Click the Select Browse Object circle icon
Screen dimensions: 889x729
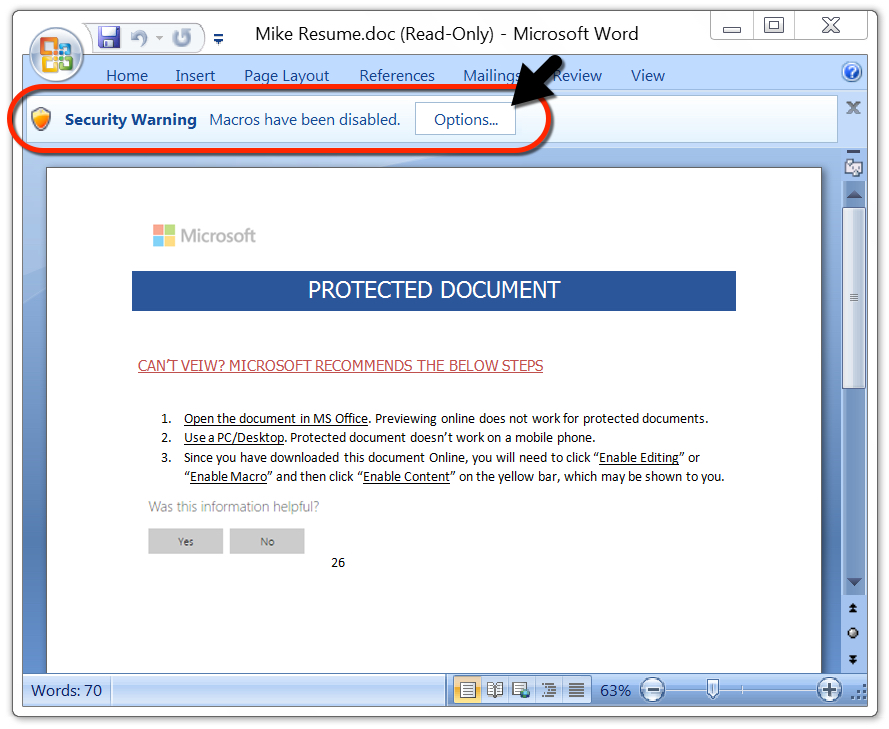tap(853, 633)
